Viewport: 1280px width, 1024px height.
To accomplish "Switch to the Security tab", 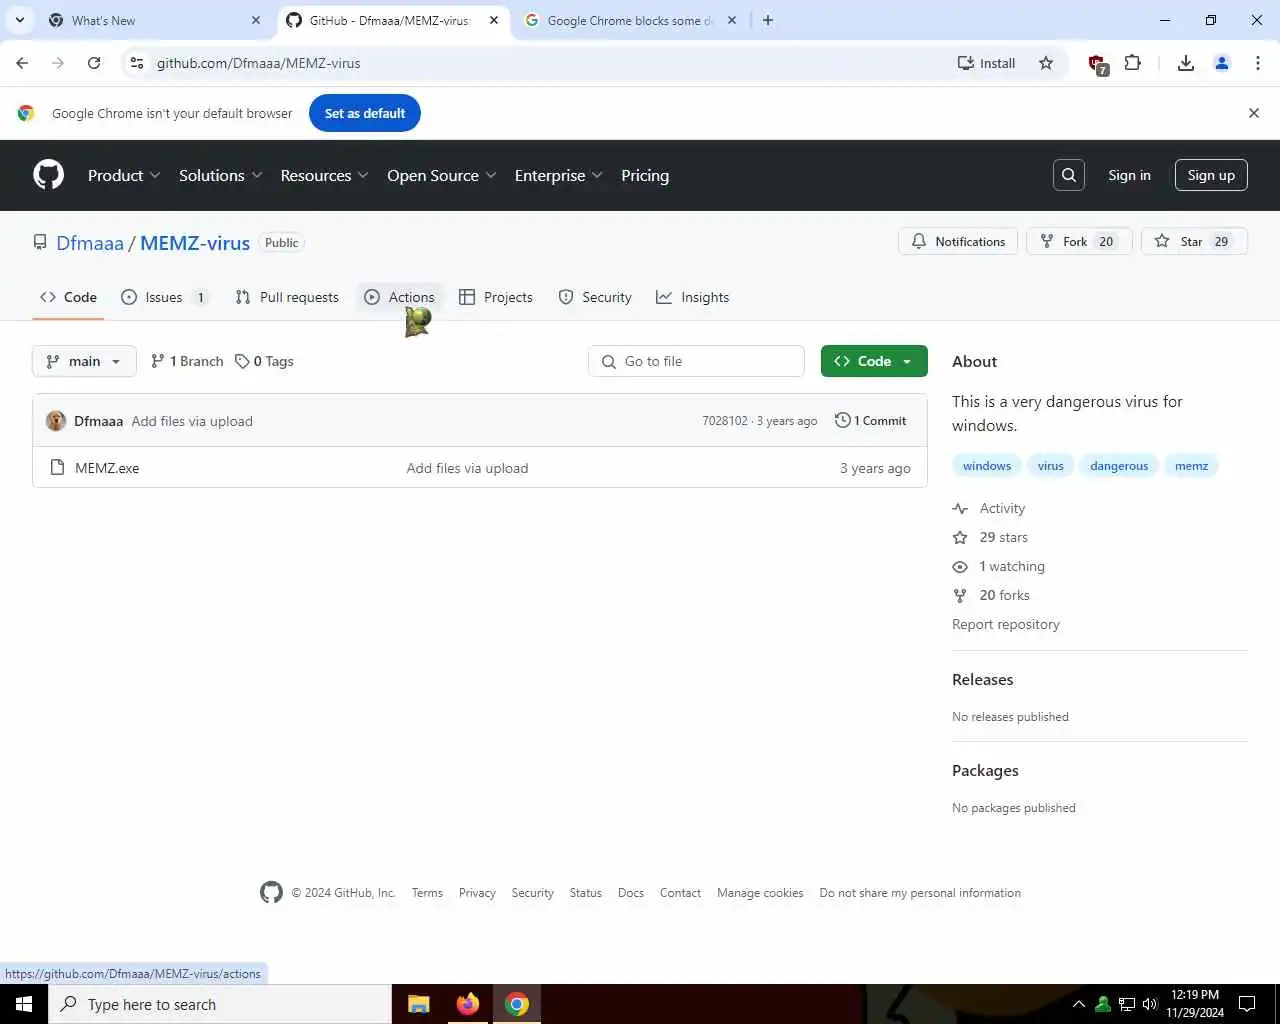I will tap(595, 297).
